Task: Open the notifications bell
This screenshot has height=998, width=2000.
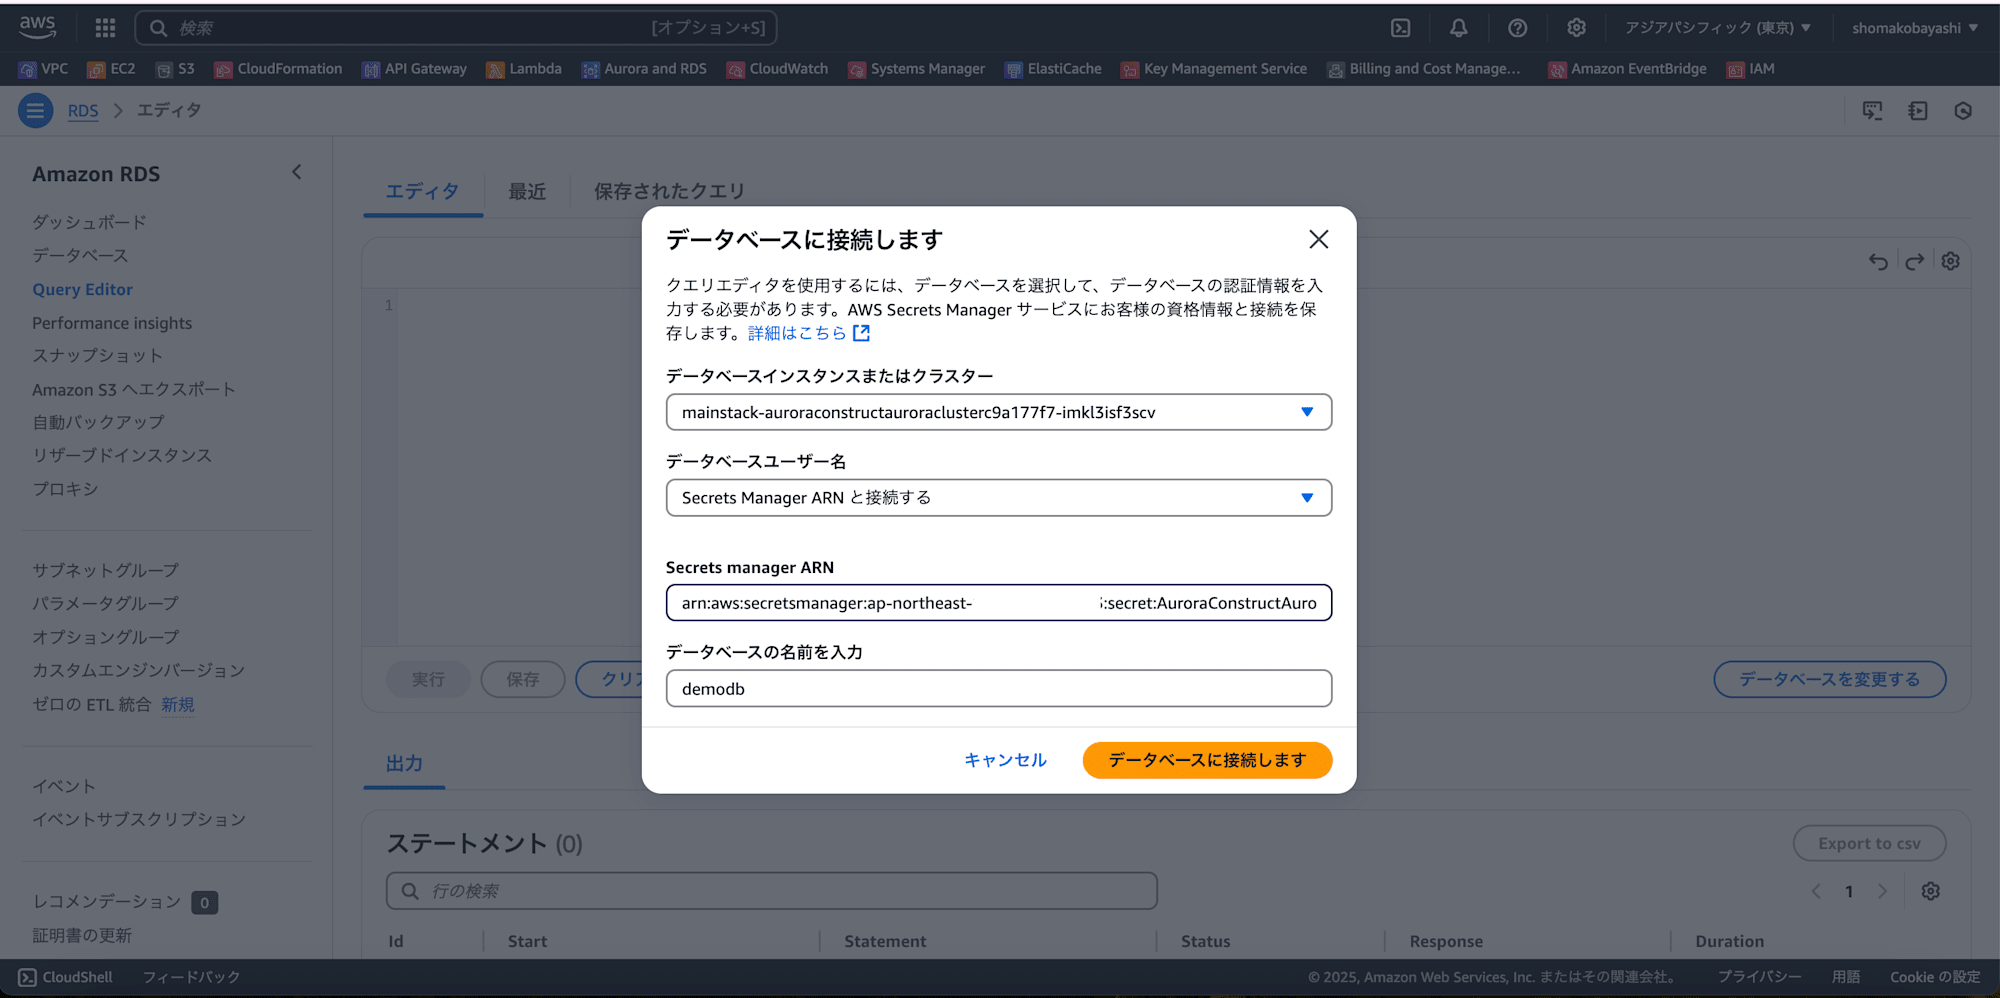Action: pos(1459,28)
